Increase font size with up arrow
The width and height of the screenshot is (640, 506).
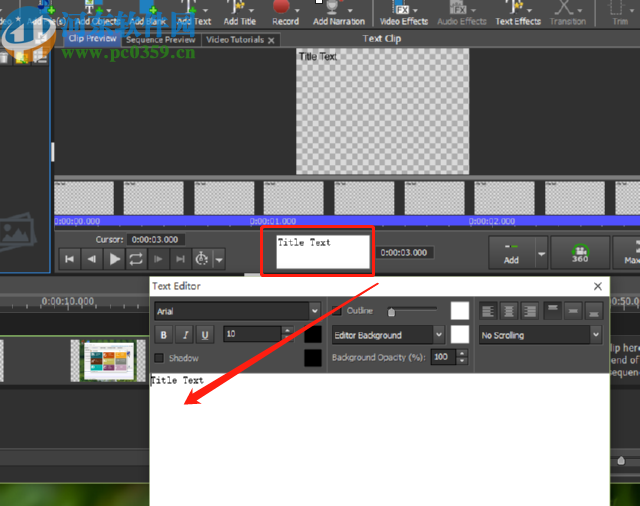(x=287, y=330)
